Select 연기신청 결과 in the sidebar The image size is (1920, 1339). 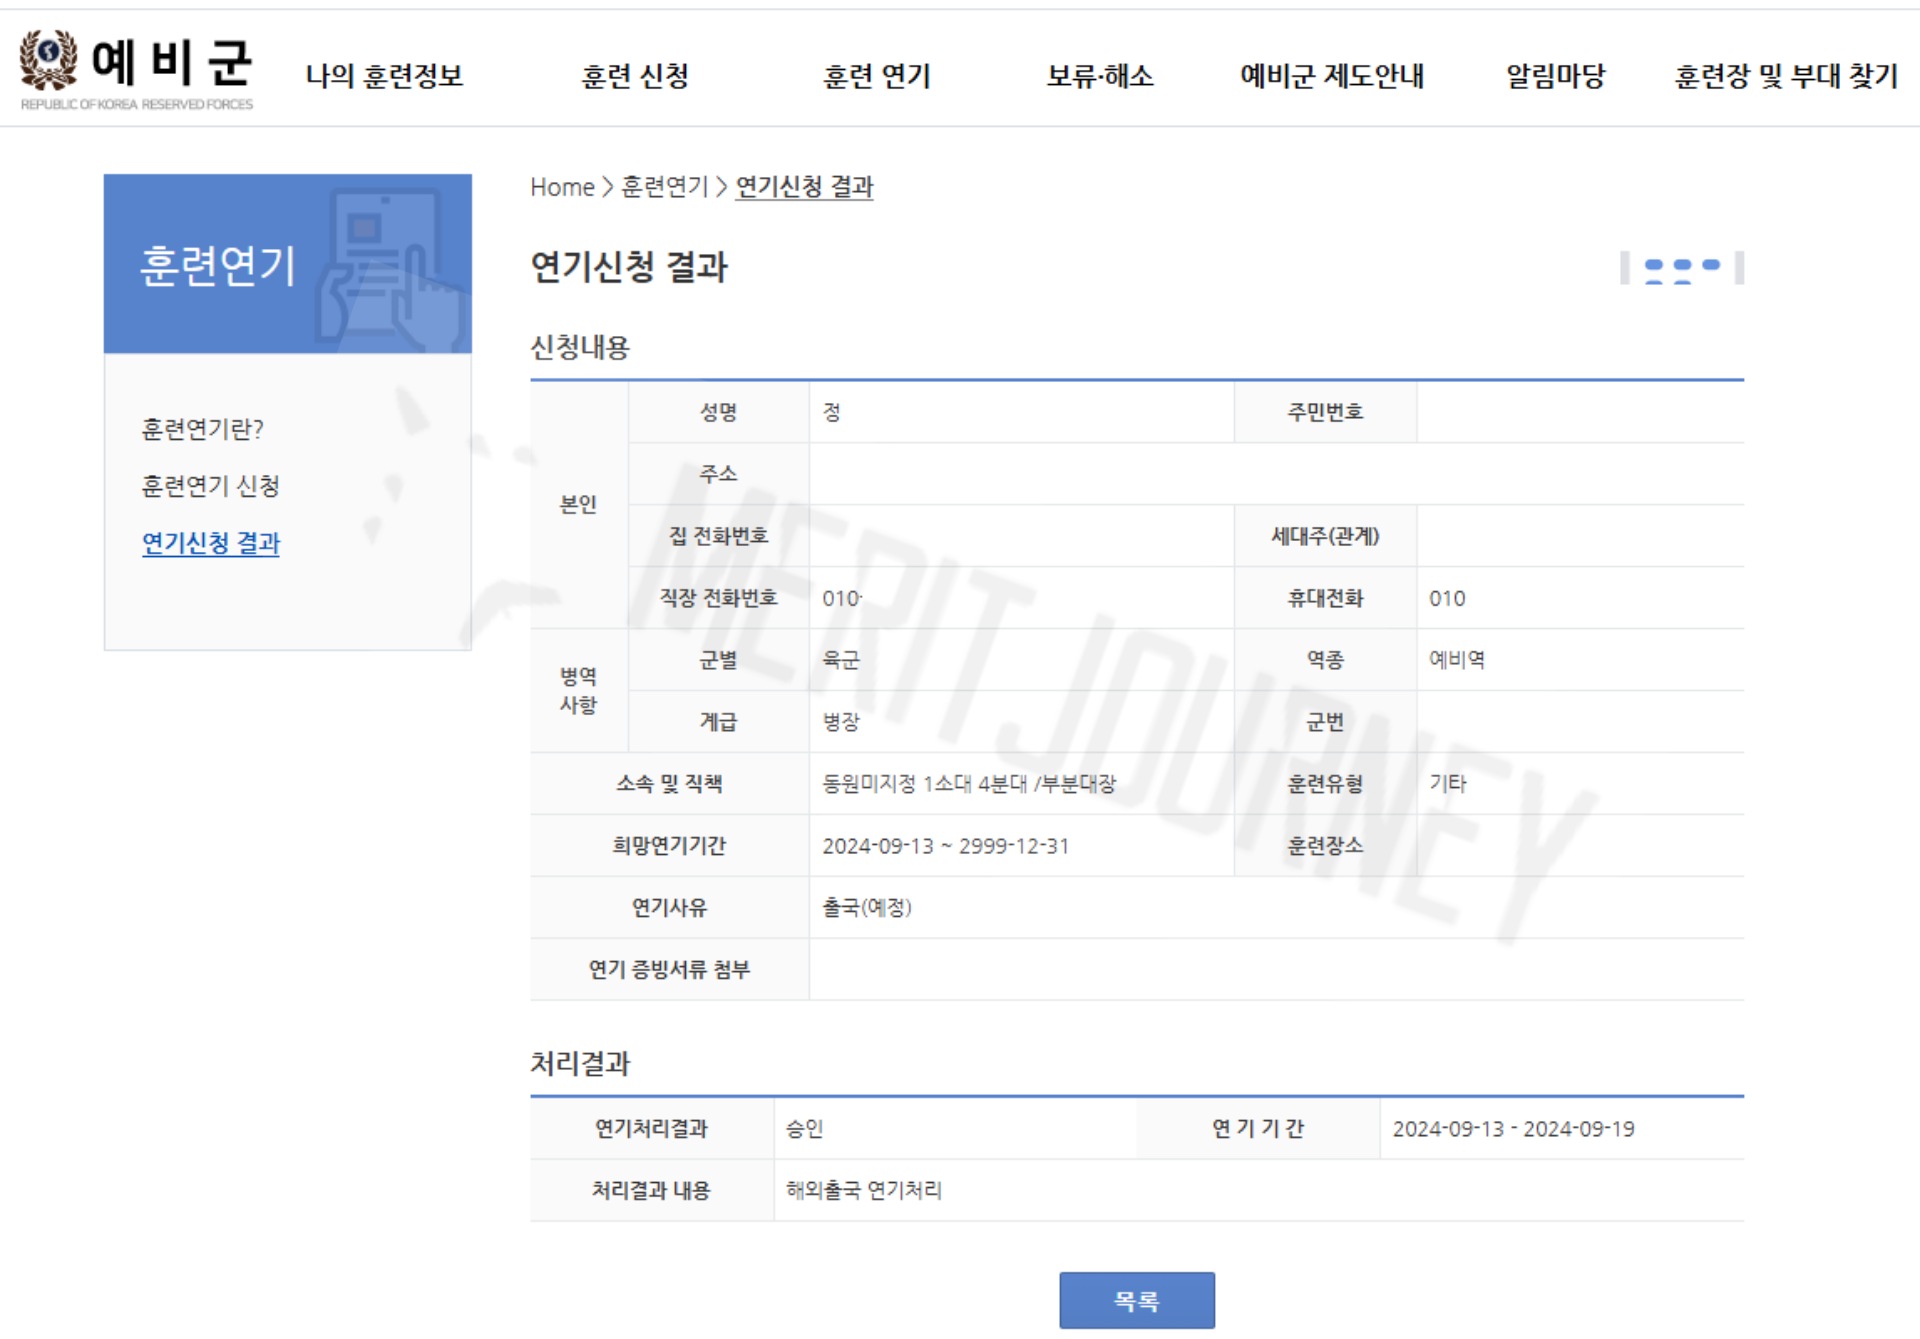tap(210, 543)
